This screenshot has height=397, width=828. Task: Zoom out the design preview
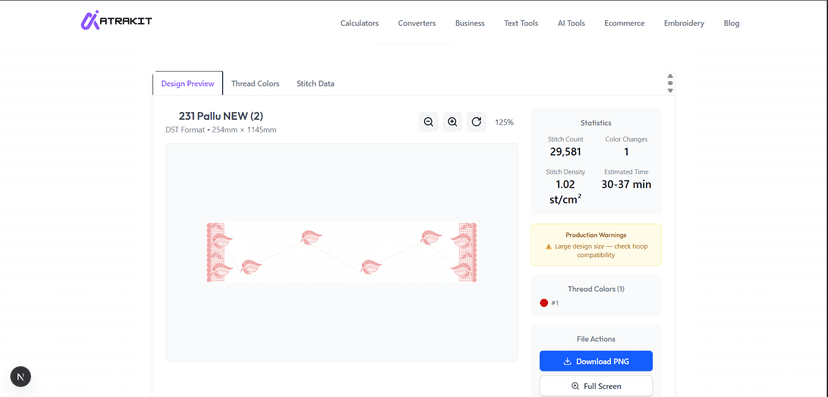click(428, 122)
